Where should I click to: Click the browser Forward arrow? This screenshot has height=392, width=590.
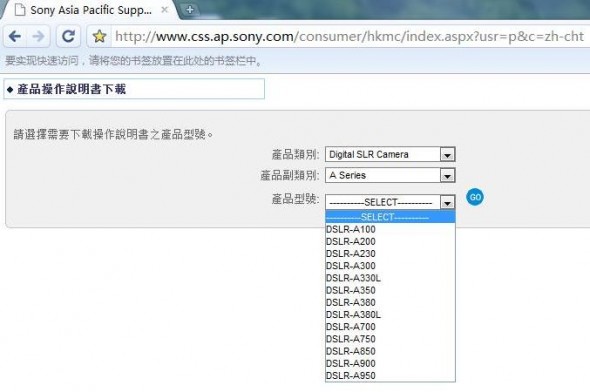[38, 36]
